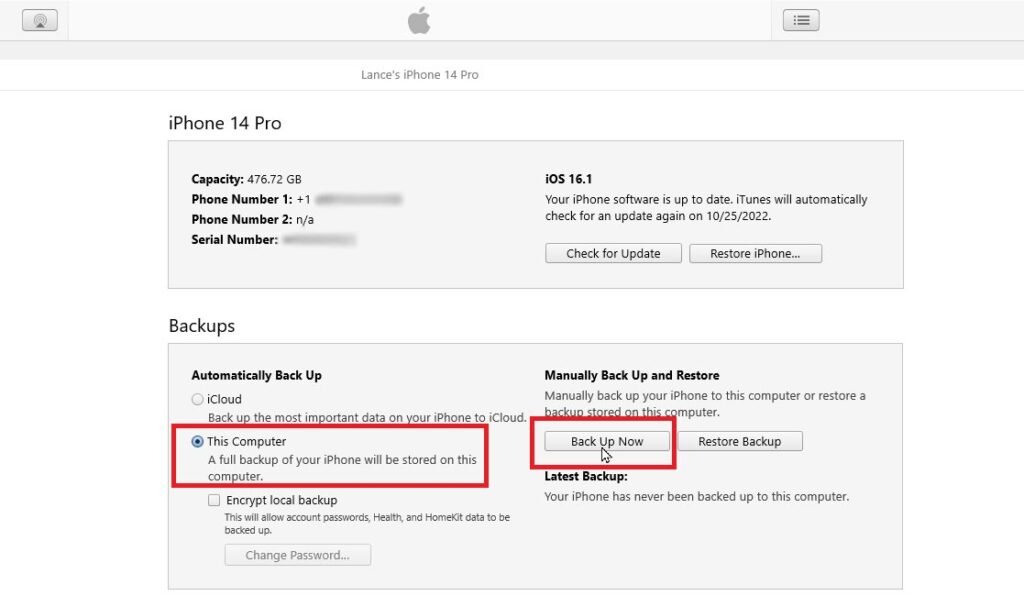The image size is (1024, 607).
Task: Start backup with Back Up Now
Action: [x=607, y=442]
